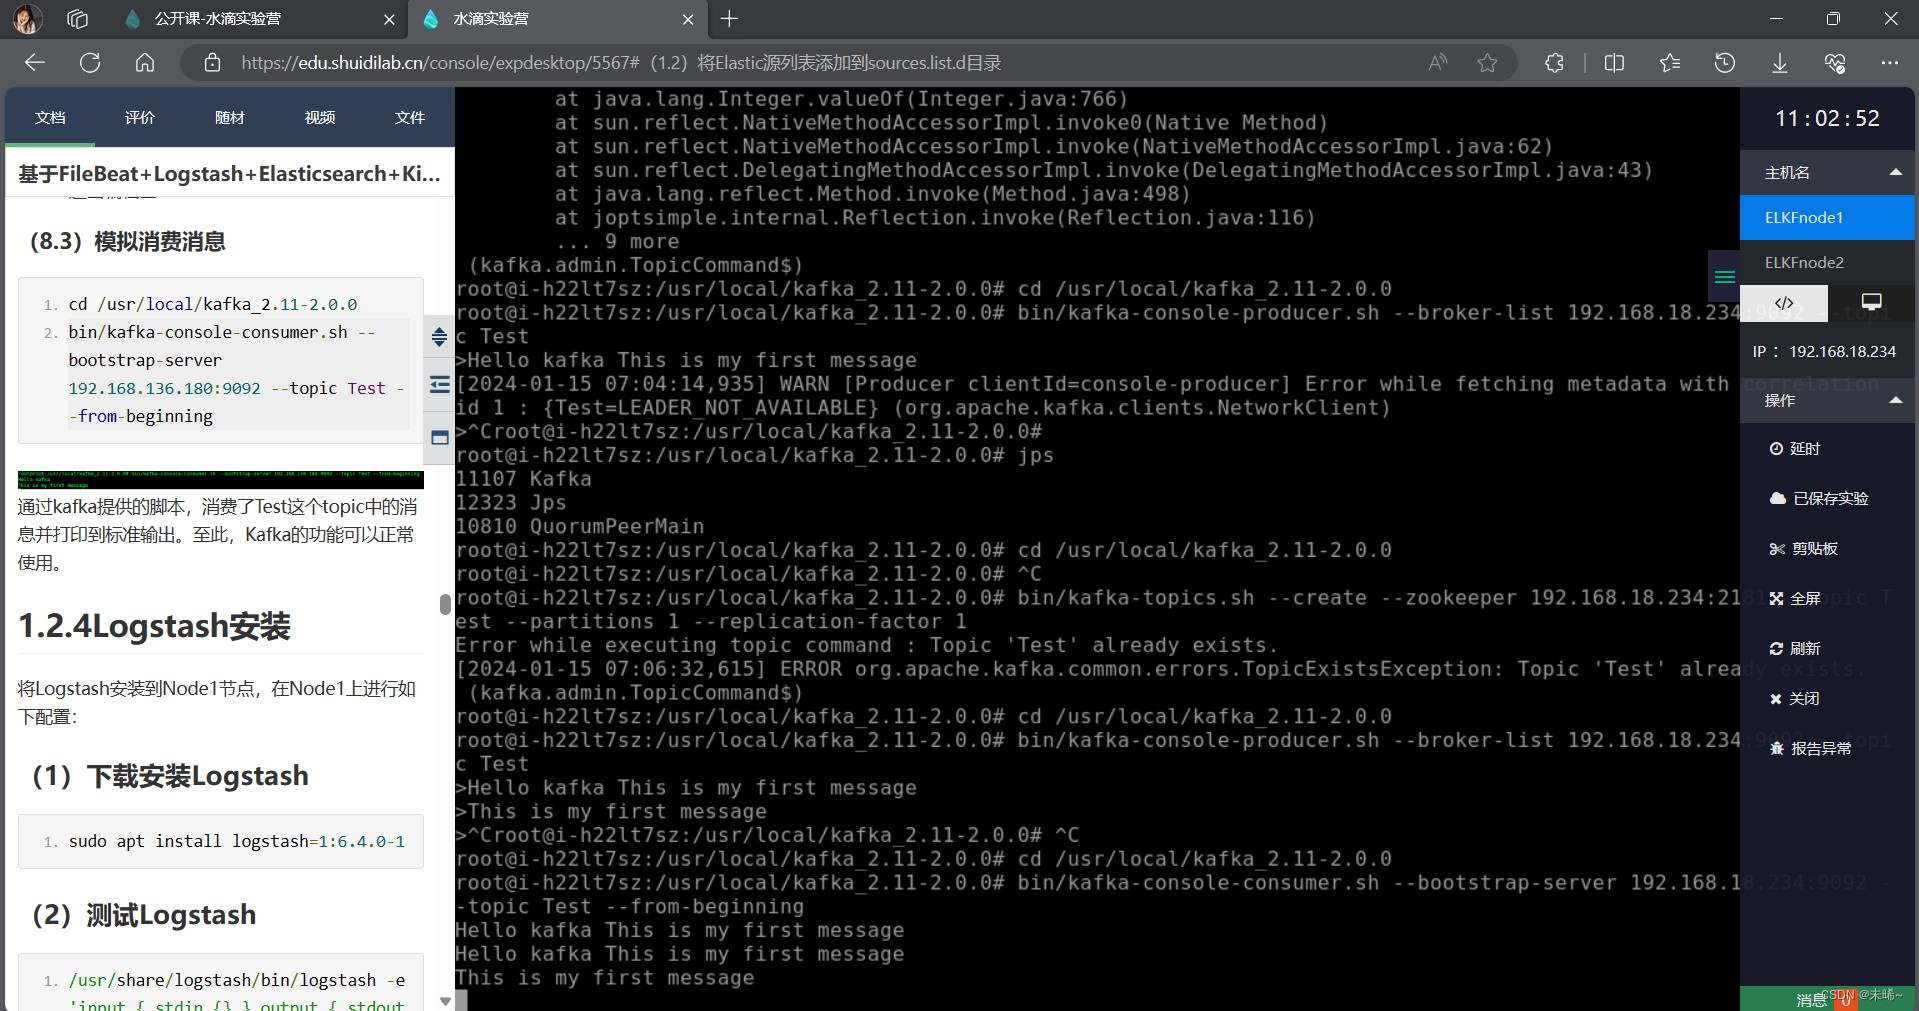Click the kafka-console-consumer.sh code block
1919x1011 pixels.
(221, 360)
